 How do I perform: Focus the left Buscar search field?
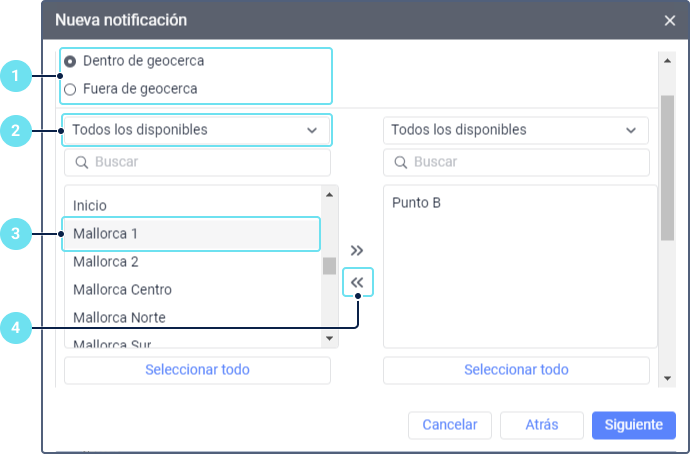click(x=205, y=162)
